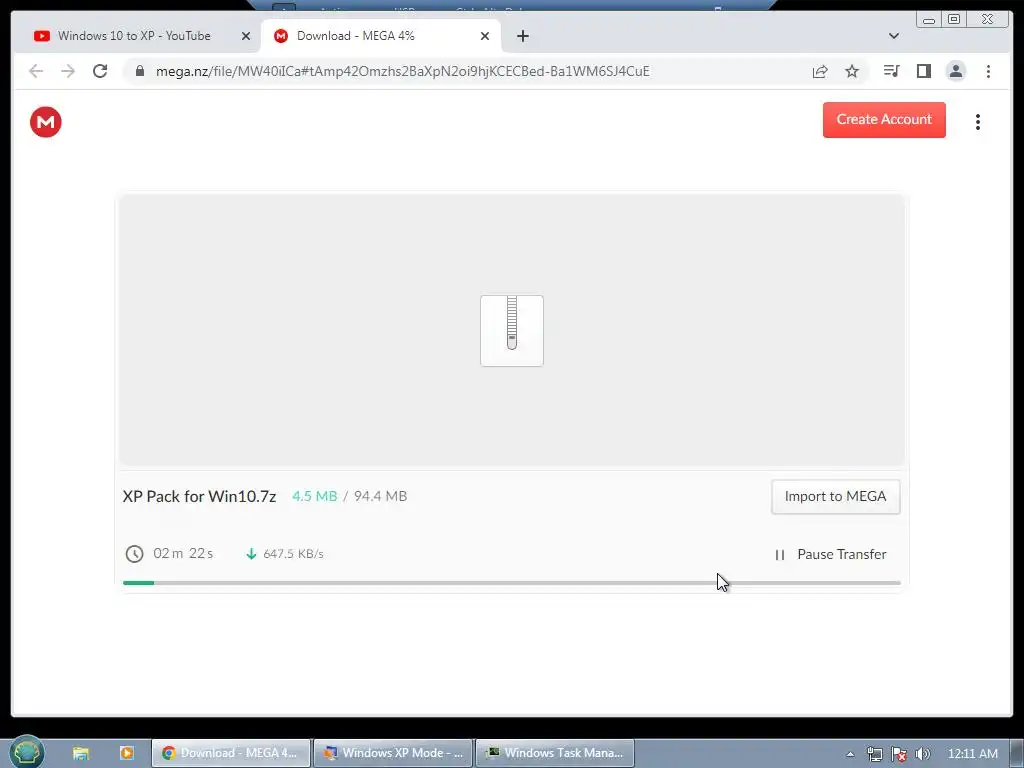Switch to the Windows 10 to XP YouTube tab
1024x768 pixels.
pyautogui.click(x=133, y=36)
